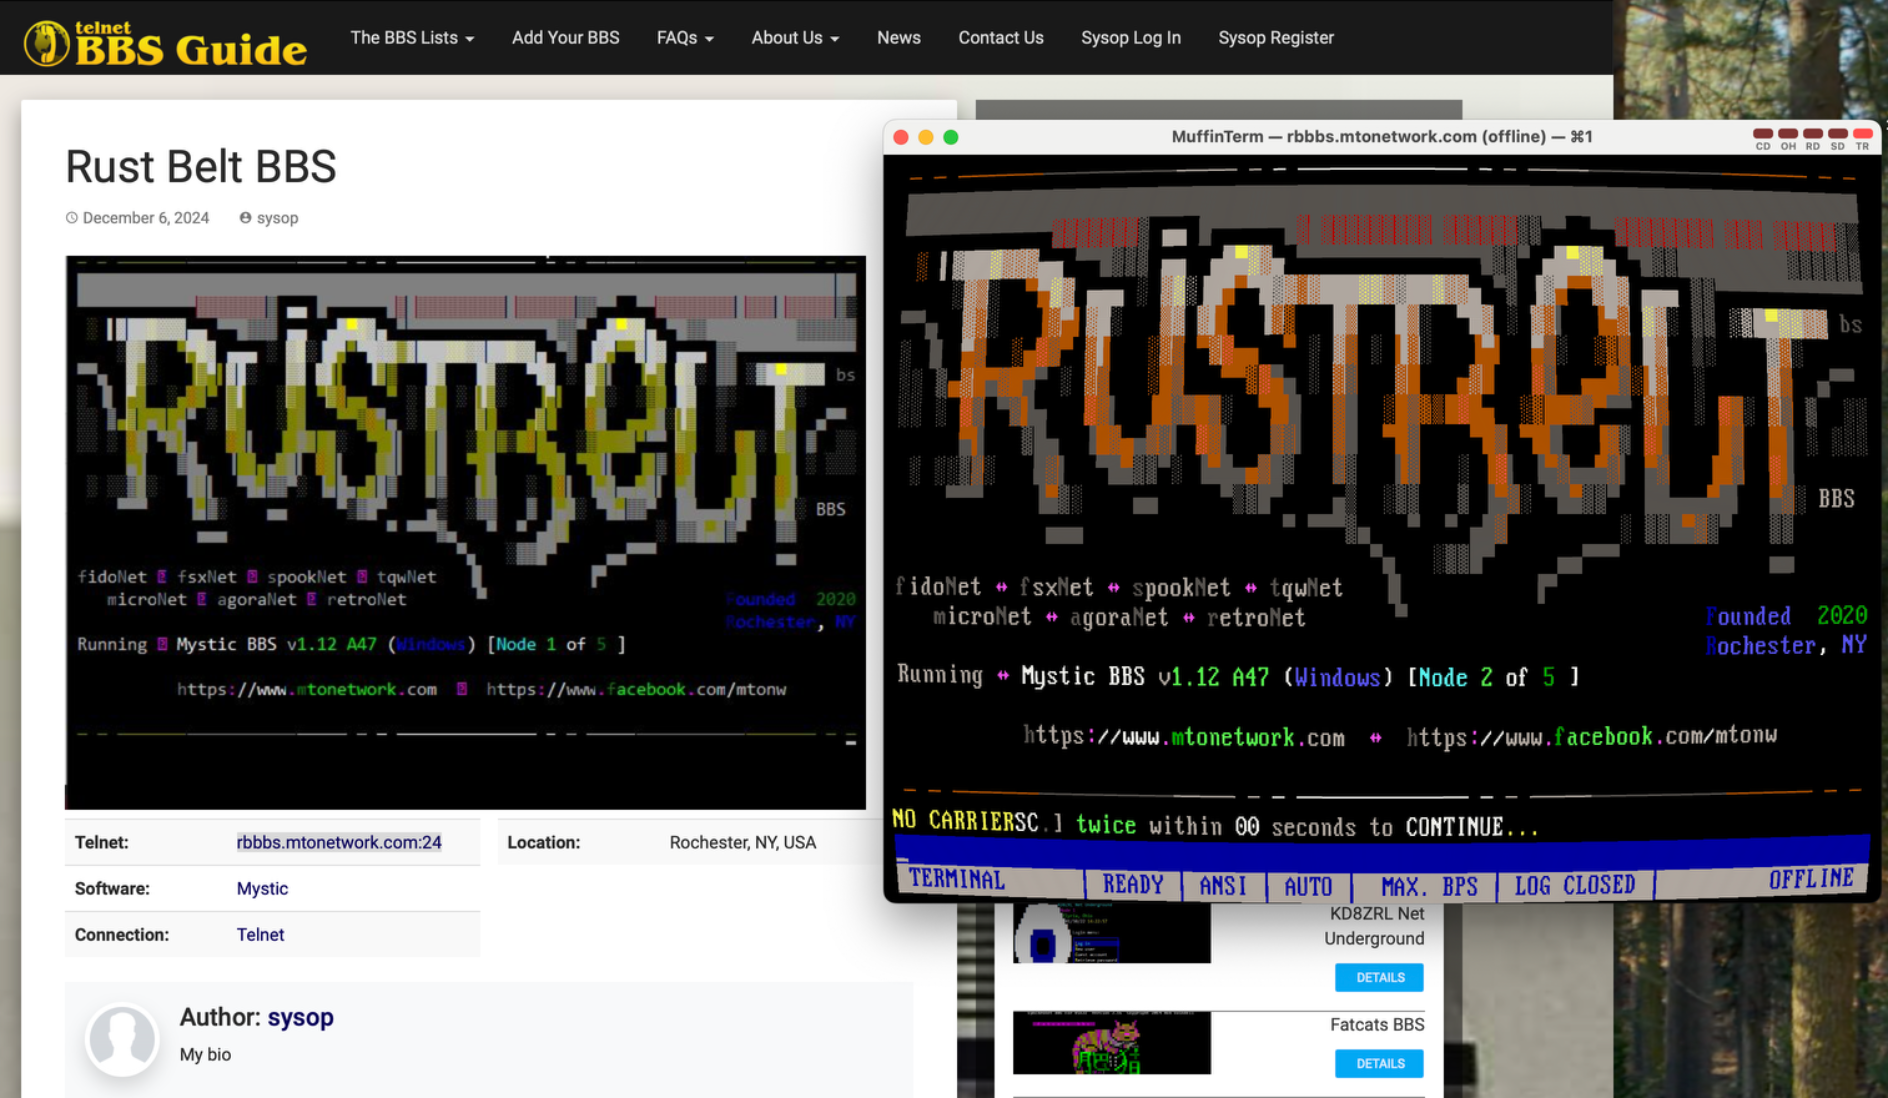The height and width of the screenshot is (1098, 1888).
Task: Minimize the MuffinTerm window
Action: click(926, 137)
